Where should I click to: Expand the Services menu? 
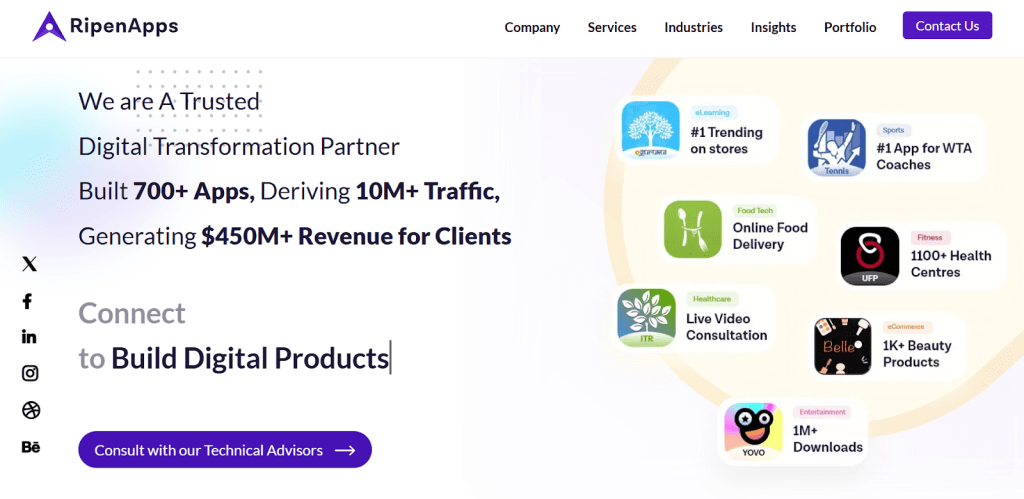(612, 27)
